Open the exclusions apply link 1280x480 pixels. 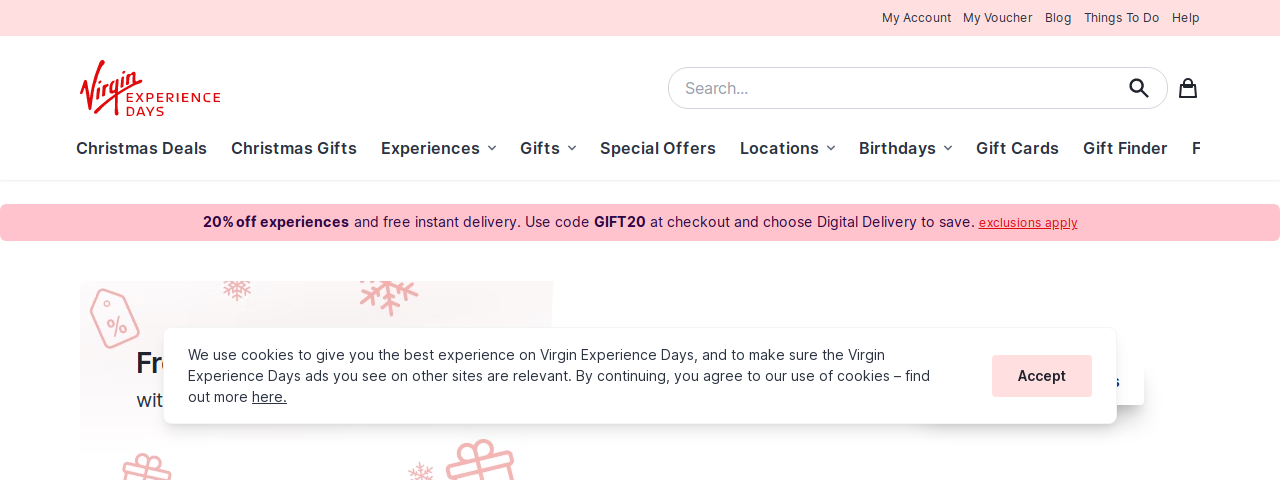click(x=1028, y=223)
